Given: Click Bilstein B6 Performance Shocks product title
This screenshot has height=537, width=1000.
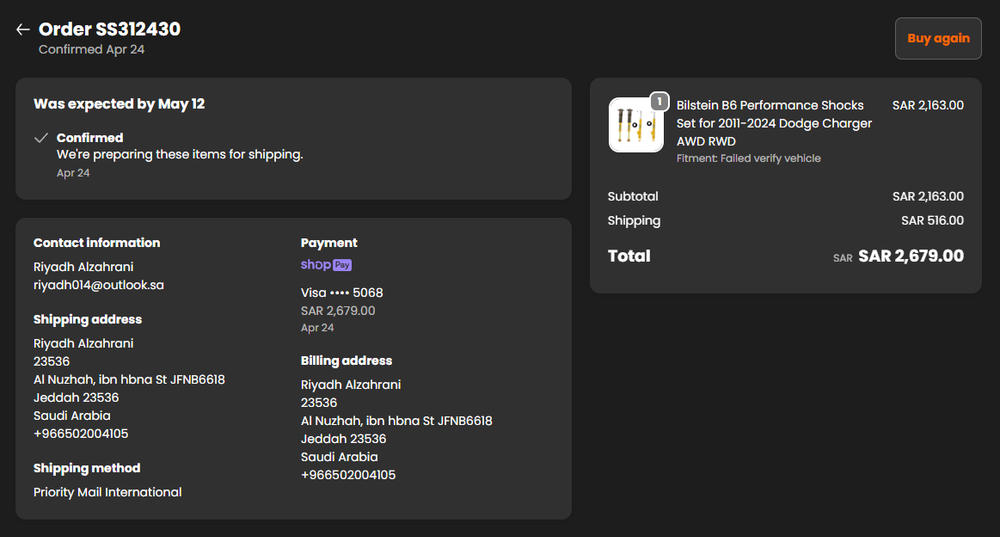Looking at the screenshot, I should click(774, 123).
